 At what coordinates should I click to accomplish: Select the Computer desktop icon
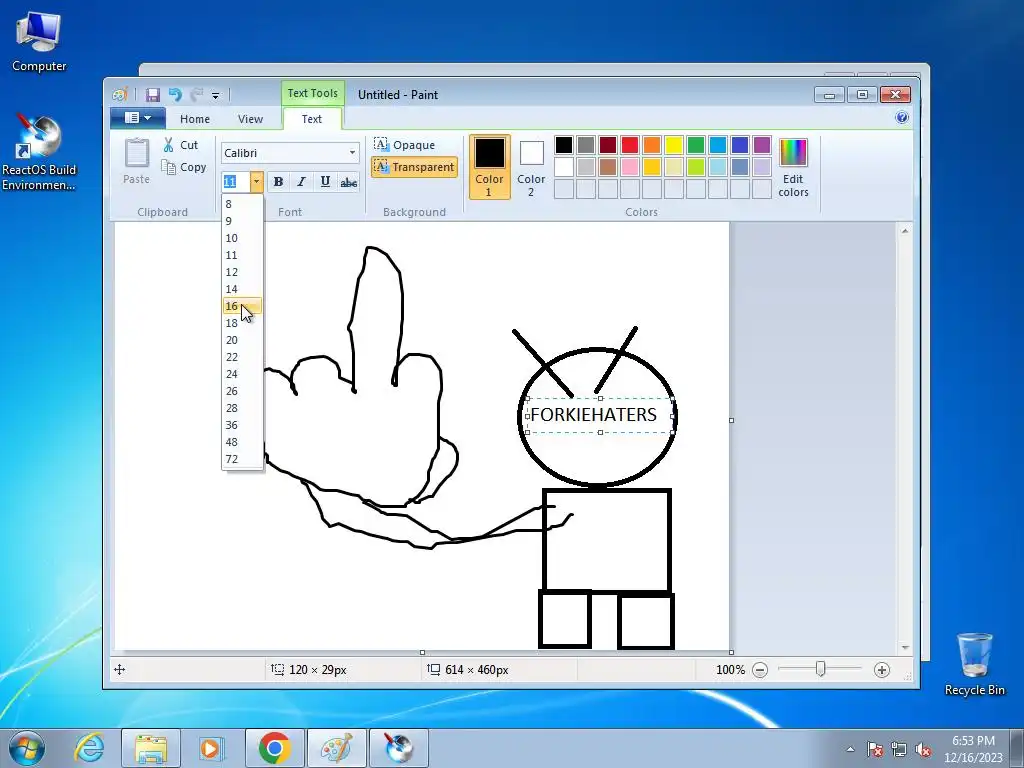coord(39,41)
